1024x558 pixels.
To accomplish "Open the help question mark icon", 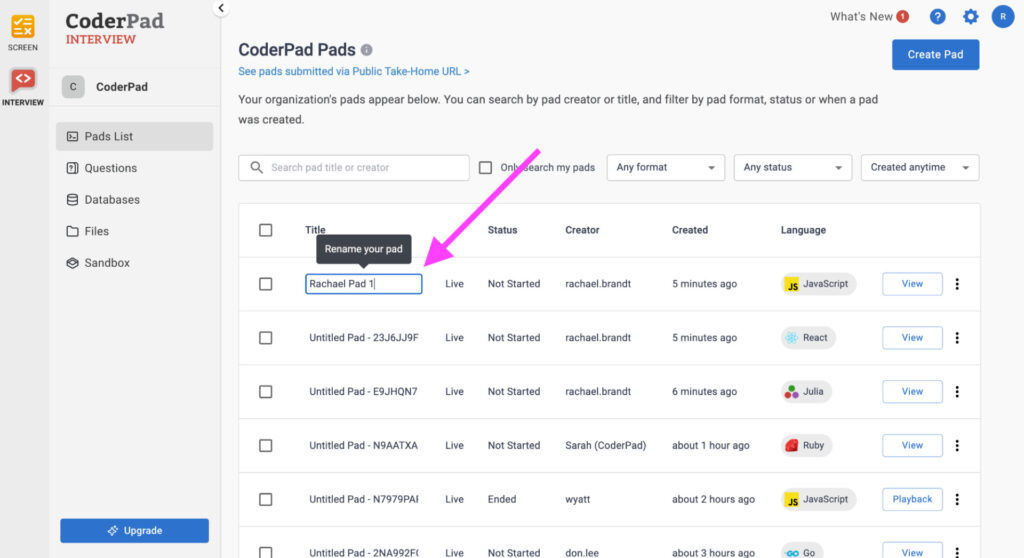I will (937, 17).
